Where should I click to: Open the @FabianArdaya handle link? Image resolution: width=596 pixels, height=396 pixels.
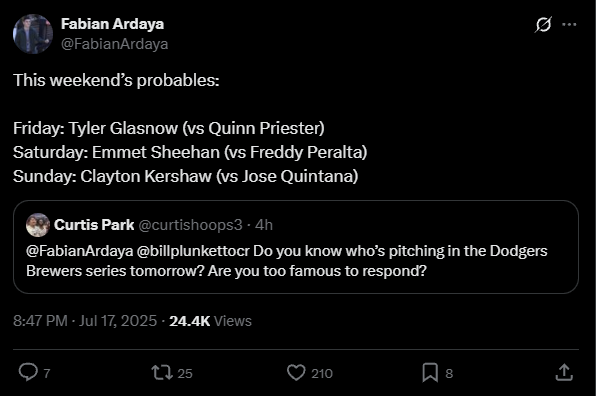114,44
